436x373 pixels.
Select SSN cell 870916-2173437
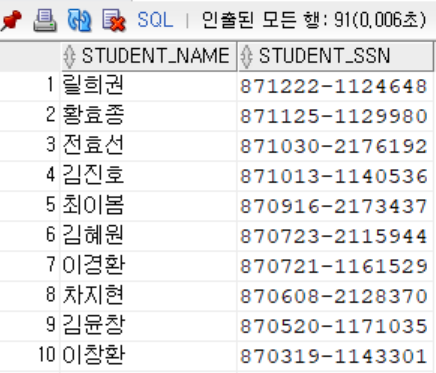(x=335, y=206)
